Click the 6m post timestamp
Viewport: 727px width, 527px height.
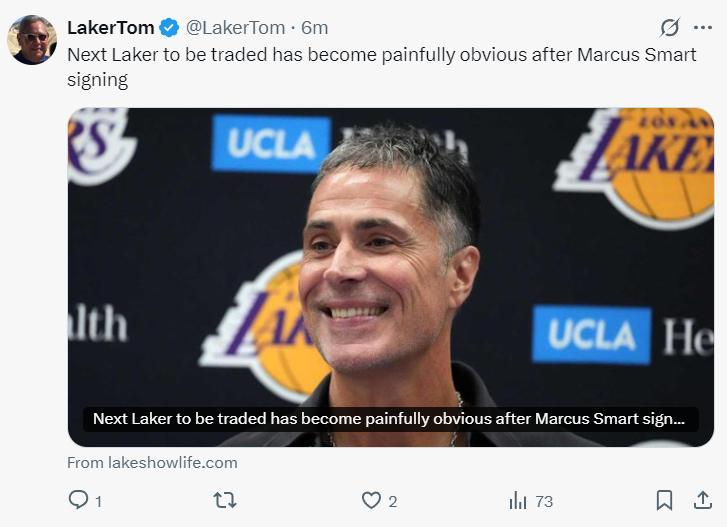[x=315, y=27]
